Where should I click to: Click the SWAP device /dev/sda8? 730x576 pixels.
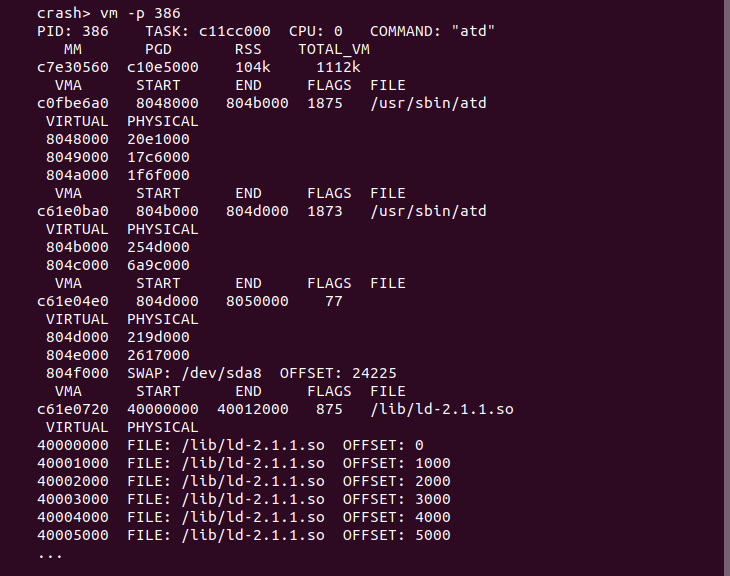[x=225, y=373]
